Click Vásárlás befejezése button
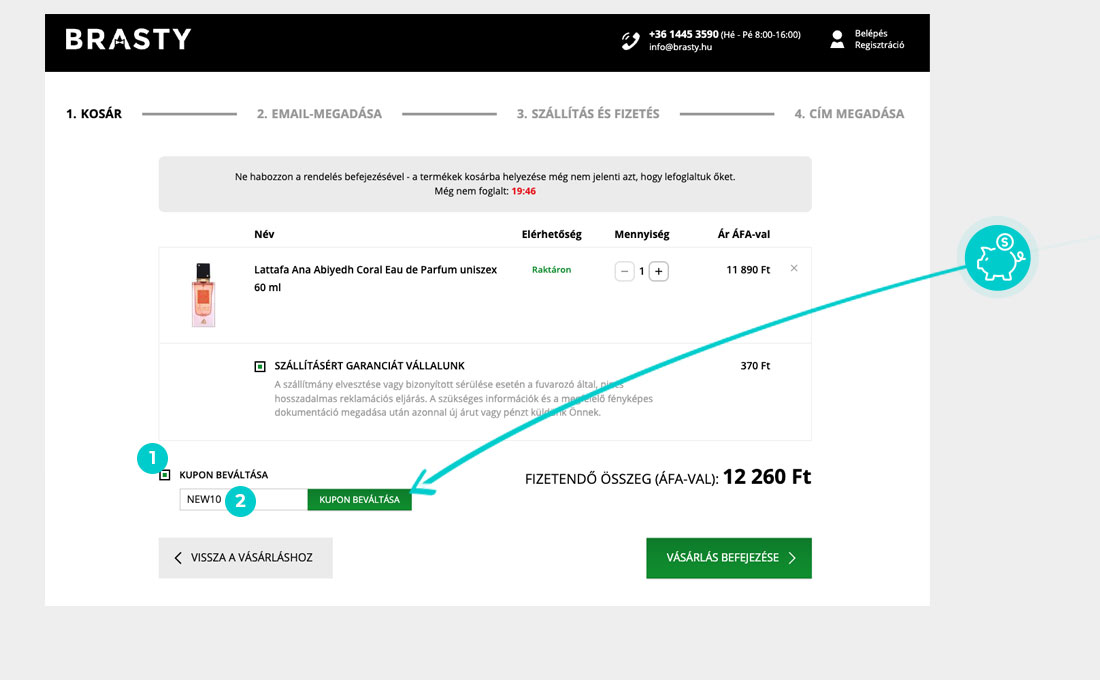Viewport: 1100px width, 680px height. pyautogui.click(x=728, y=558)
